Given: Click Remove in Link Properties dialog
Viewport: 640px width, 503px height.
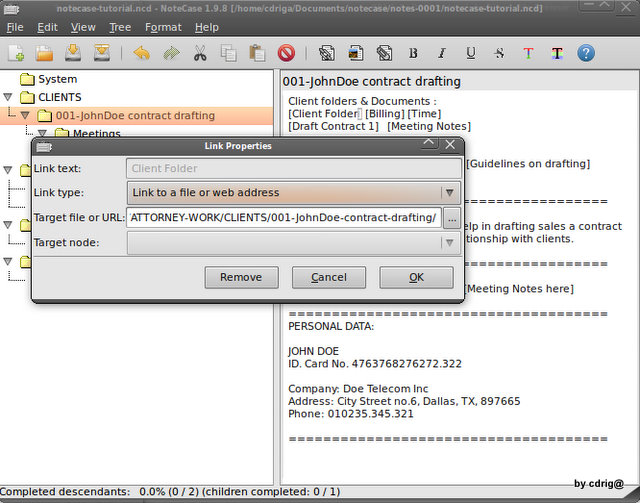Looking at the screenshot, I should 241,278.
